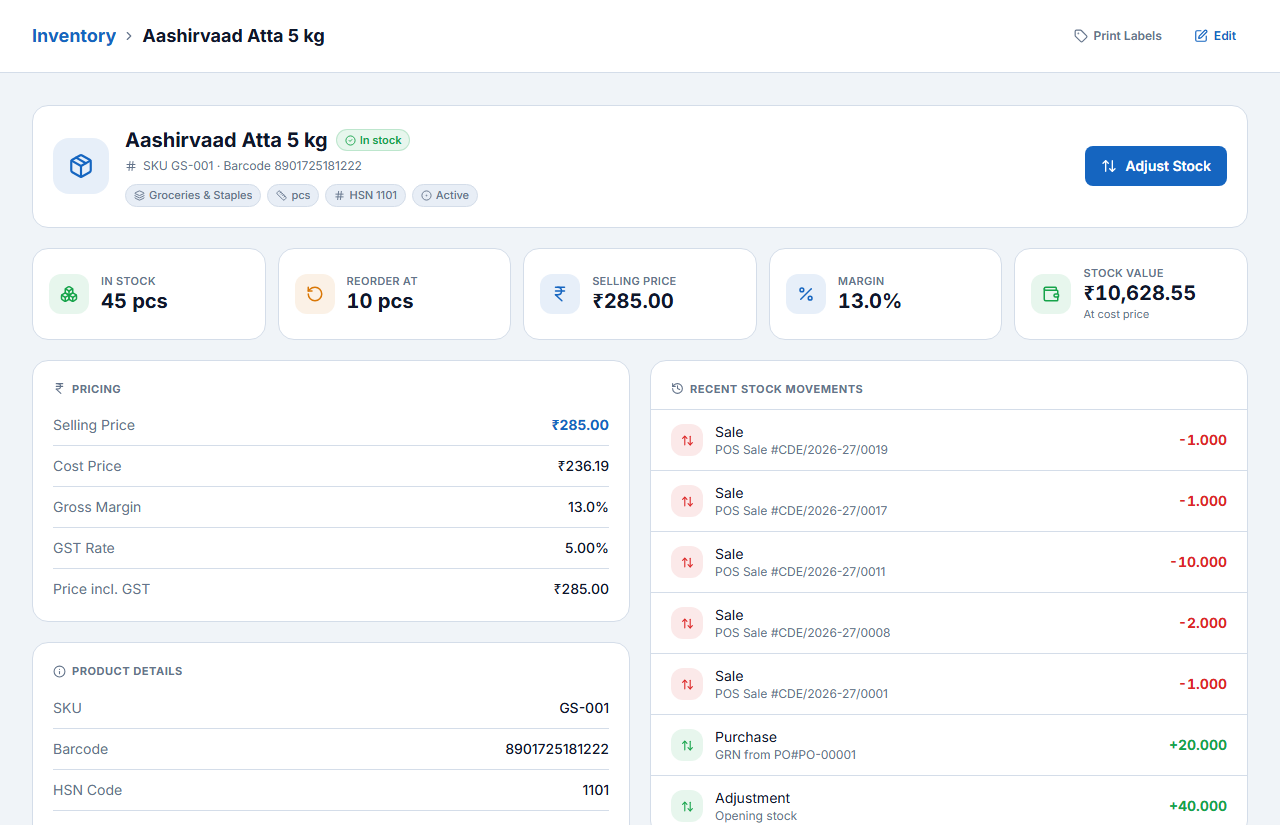The image size is (1280, 825).
Task: Click the wallet icon on Stock Value card
Action: (1051, 294)
